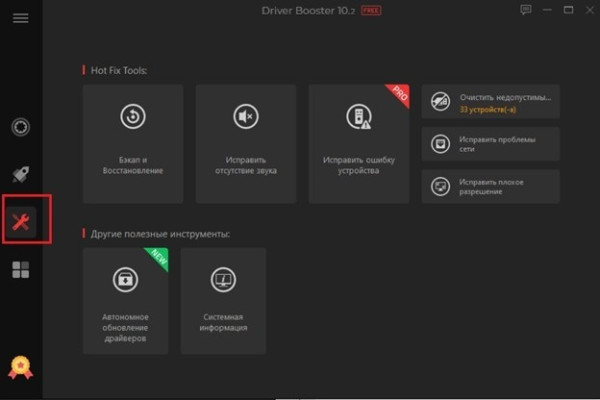Click the offline driver update icon
600x400 pixels.
pos(125,279)
